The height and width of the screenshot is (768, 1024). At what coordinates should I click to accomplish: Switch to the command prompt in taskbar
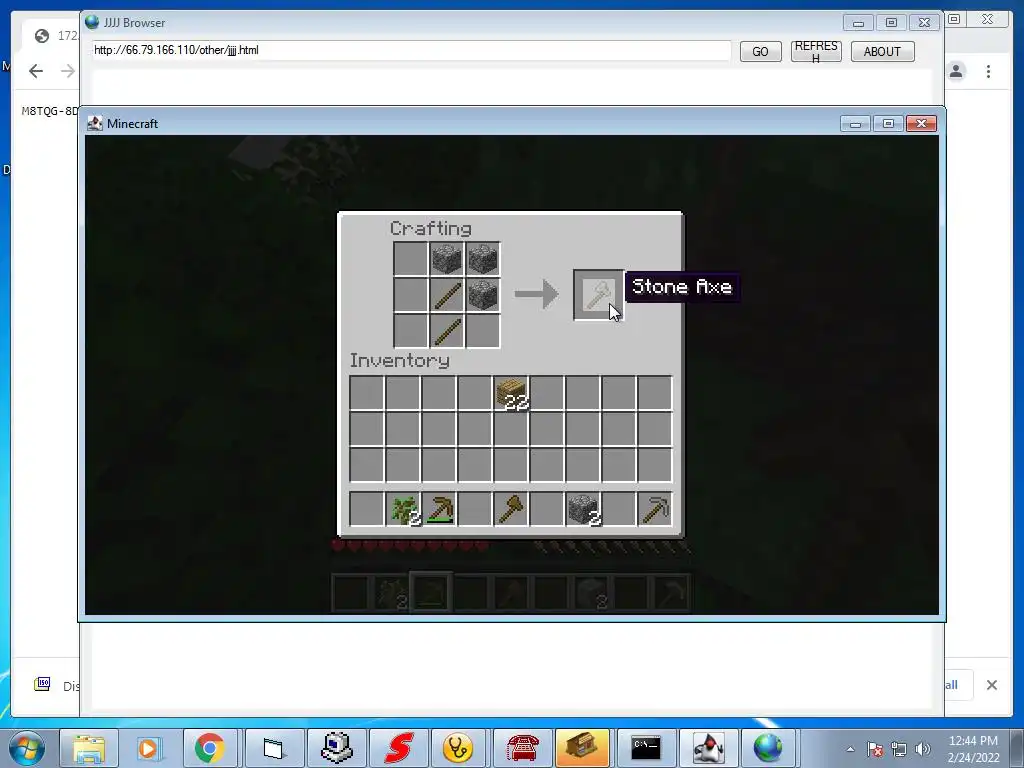(x=645, y=748)
